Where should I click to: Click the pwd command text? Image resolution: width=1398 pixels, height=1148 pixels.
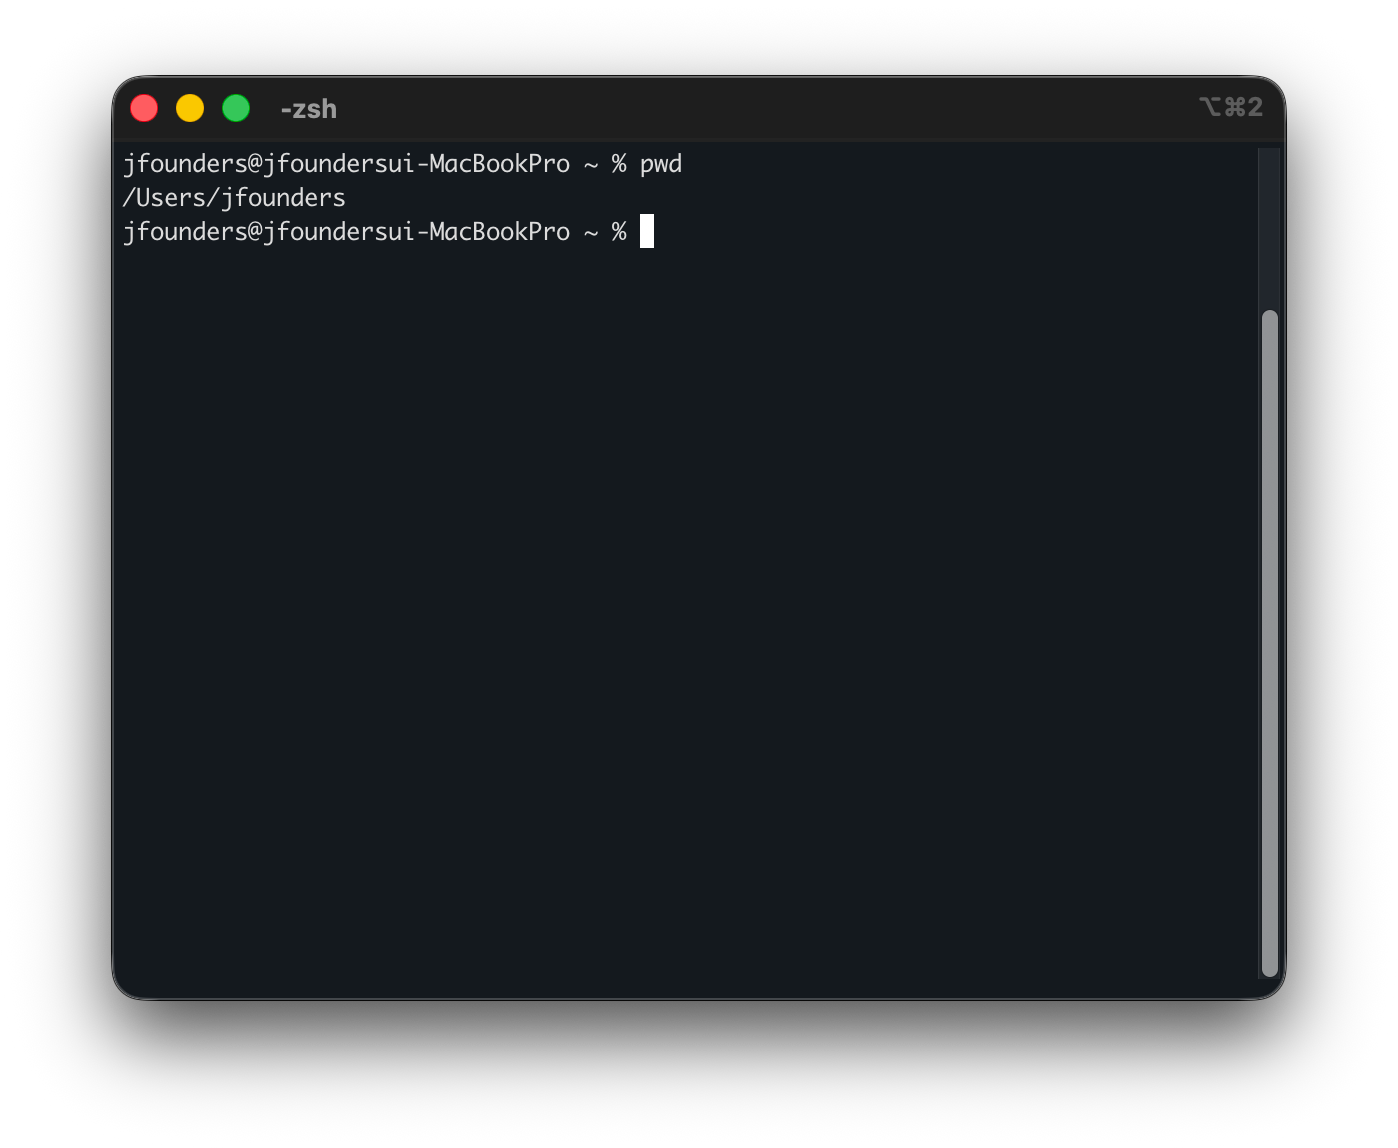click(661, 164)
